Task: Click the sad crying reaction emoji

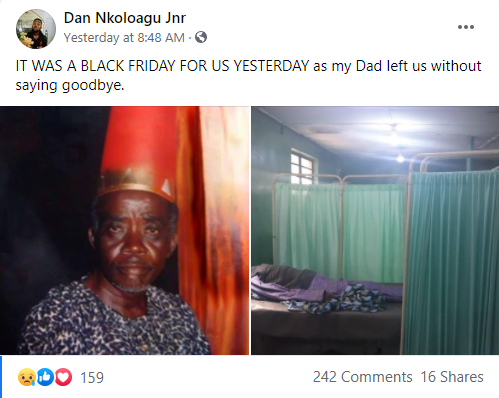Action: click(27, 377)
